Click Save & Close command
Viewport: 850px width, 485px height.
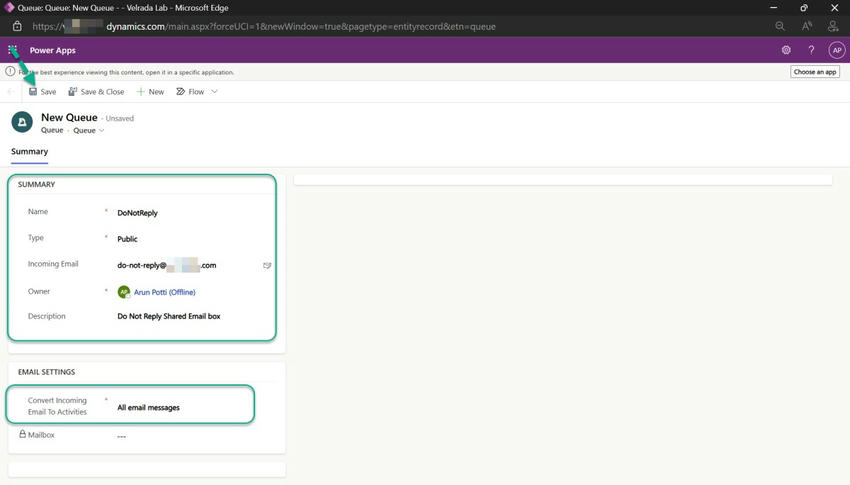[x=96, y=92]
